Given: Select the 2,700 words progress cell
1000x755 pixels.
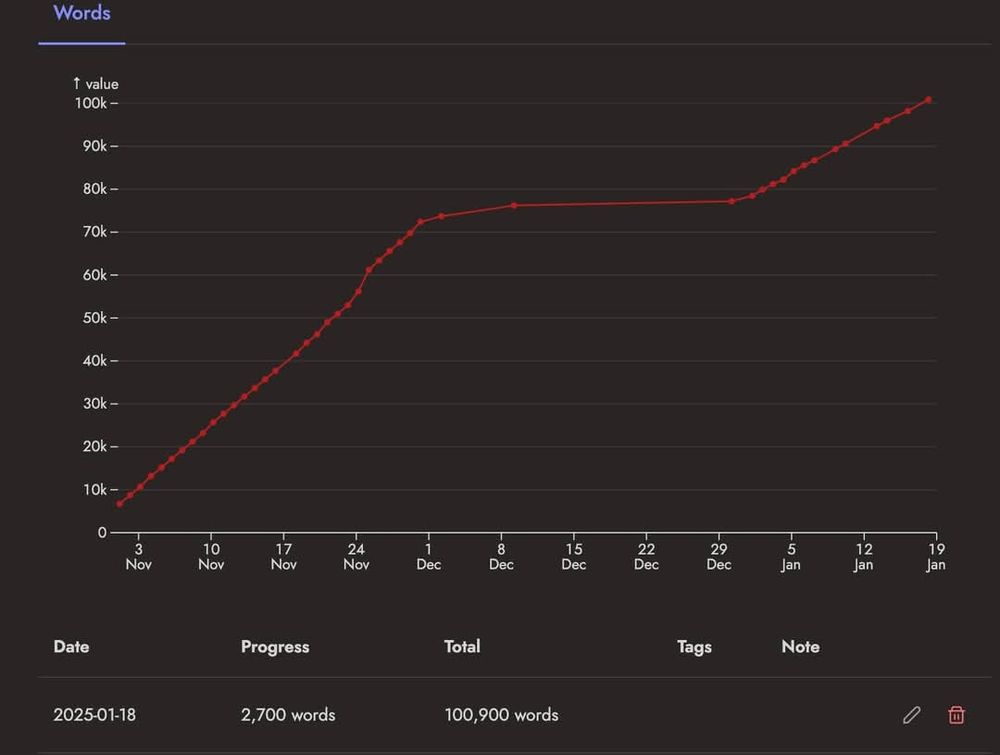Looking at the screenshot, I should click(288, 715).
